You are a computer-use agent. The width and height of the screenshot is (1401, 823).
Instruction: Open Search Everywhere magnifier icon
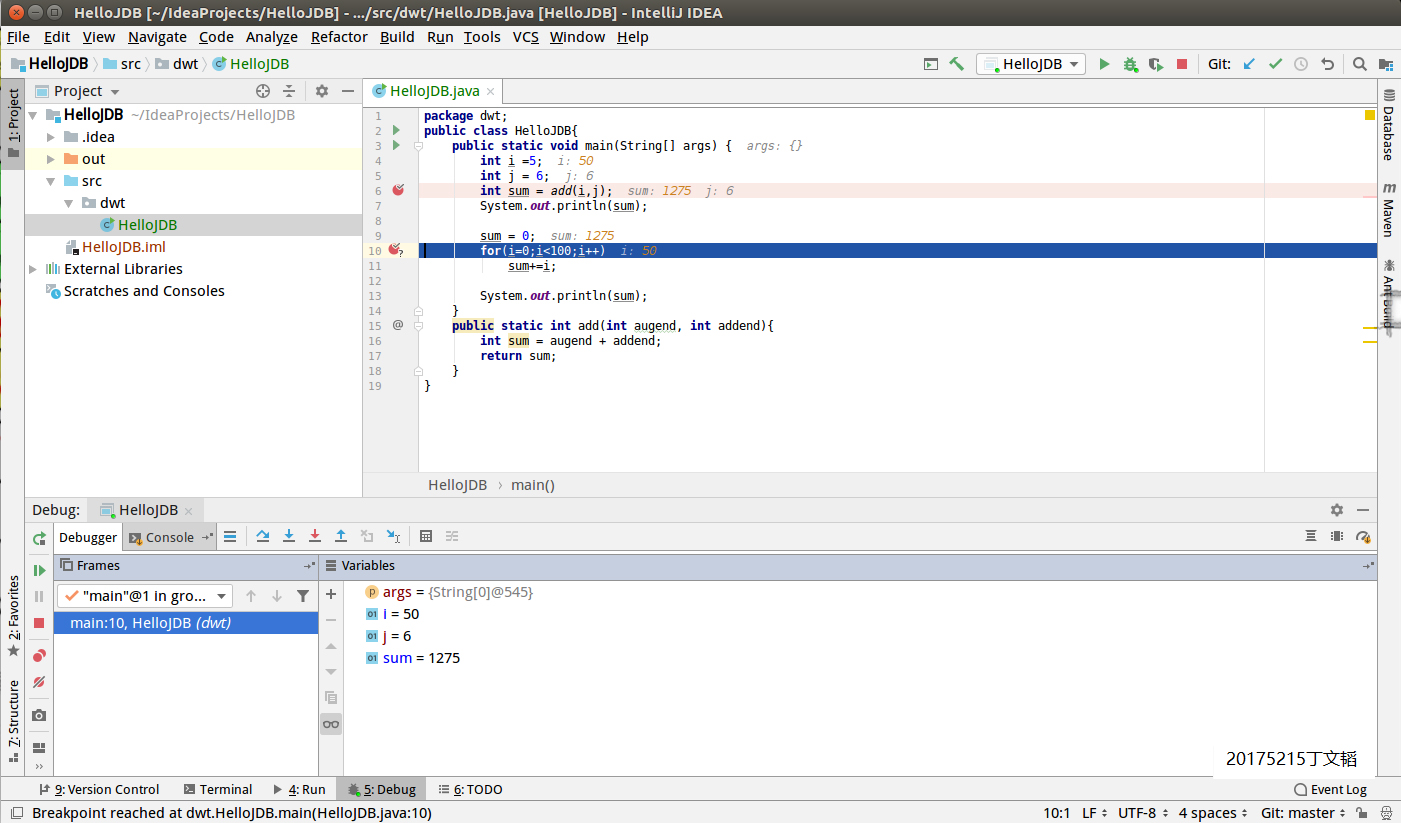1360,64
